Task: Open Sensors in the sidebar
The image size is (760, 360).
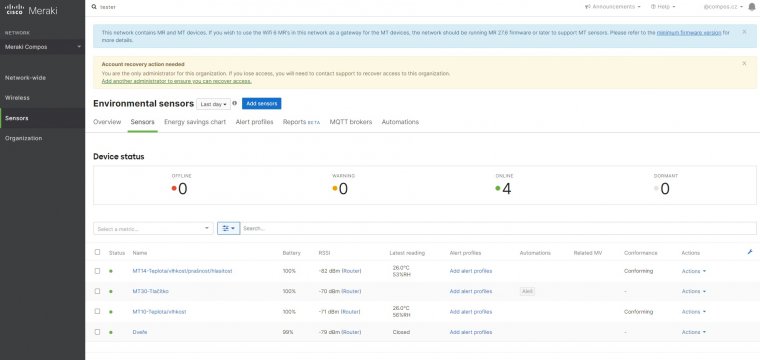Action: (x=43, y=118)
